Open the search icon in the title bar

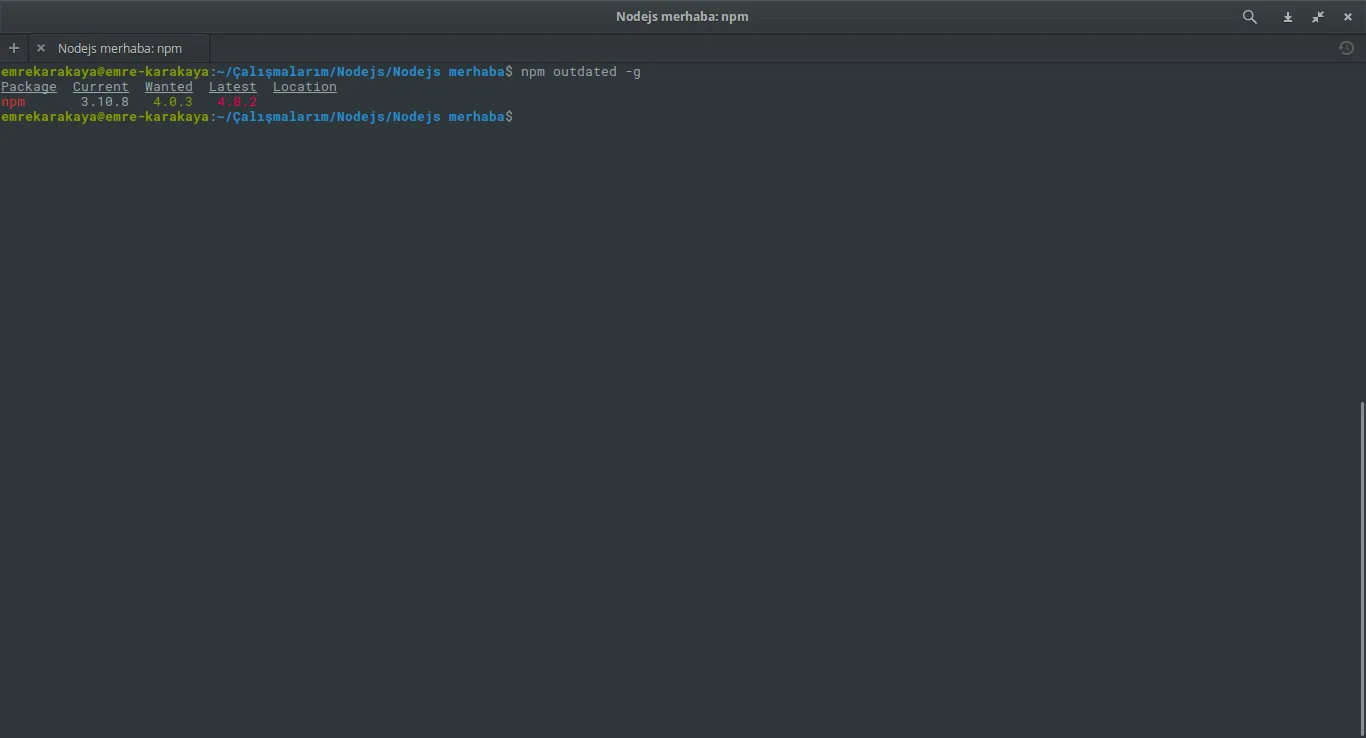pos(1249,16)
